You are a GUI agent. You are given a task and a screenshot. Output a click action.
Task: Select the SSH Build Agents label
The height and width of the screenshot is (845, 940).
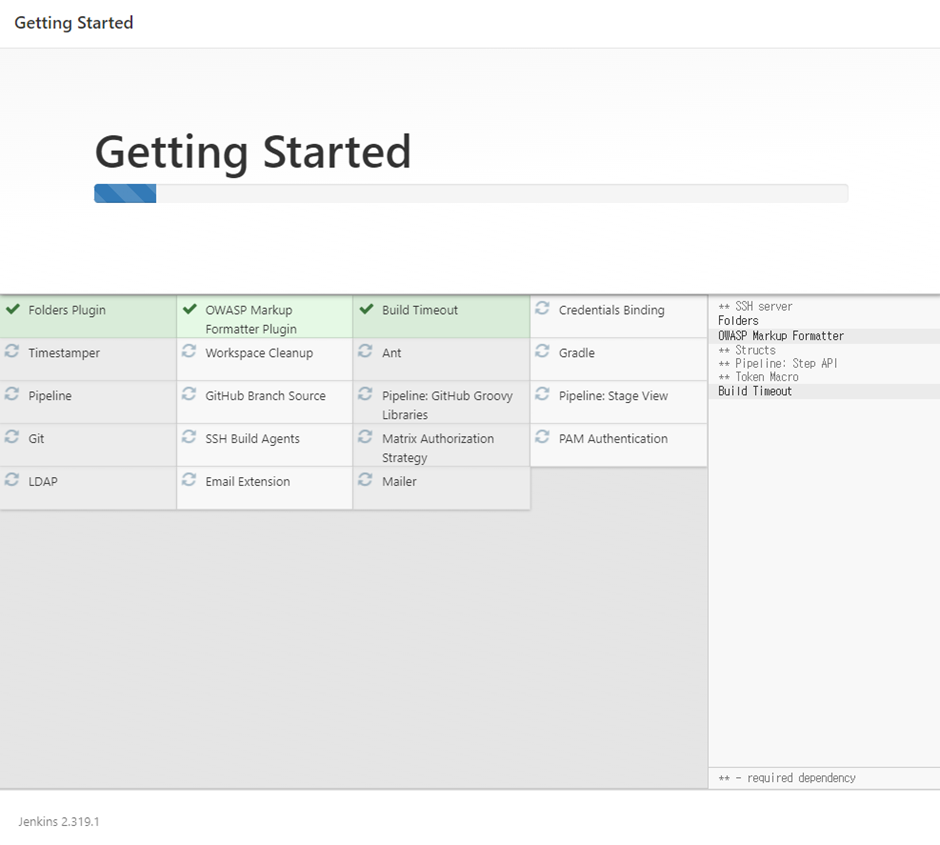coord(252,439)
